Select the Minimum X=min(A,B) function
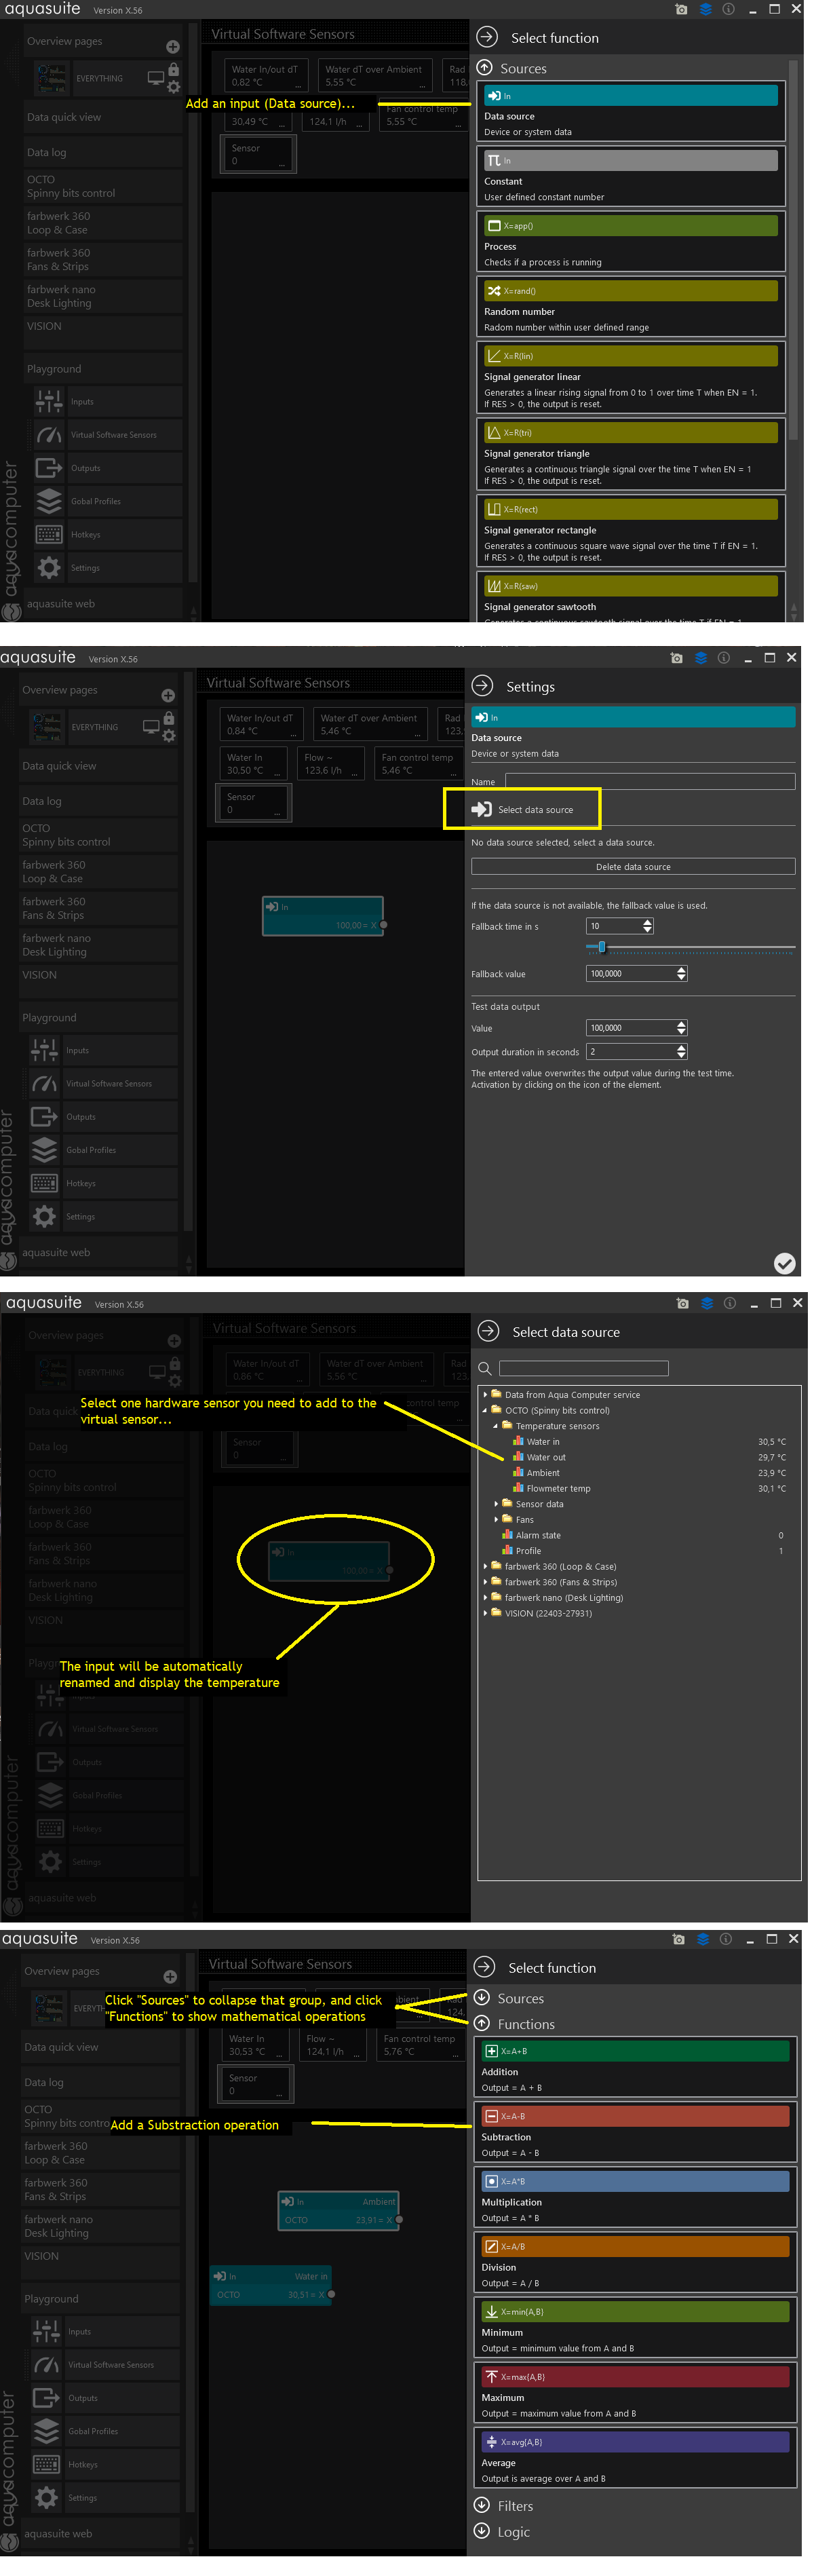This screenshot has height=2576, width=833. (x=635, y=2327)
